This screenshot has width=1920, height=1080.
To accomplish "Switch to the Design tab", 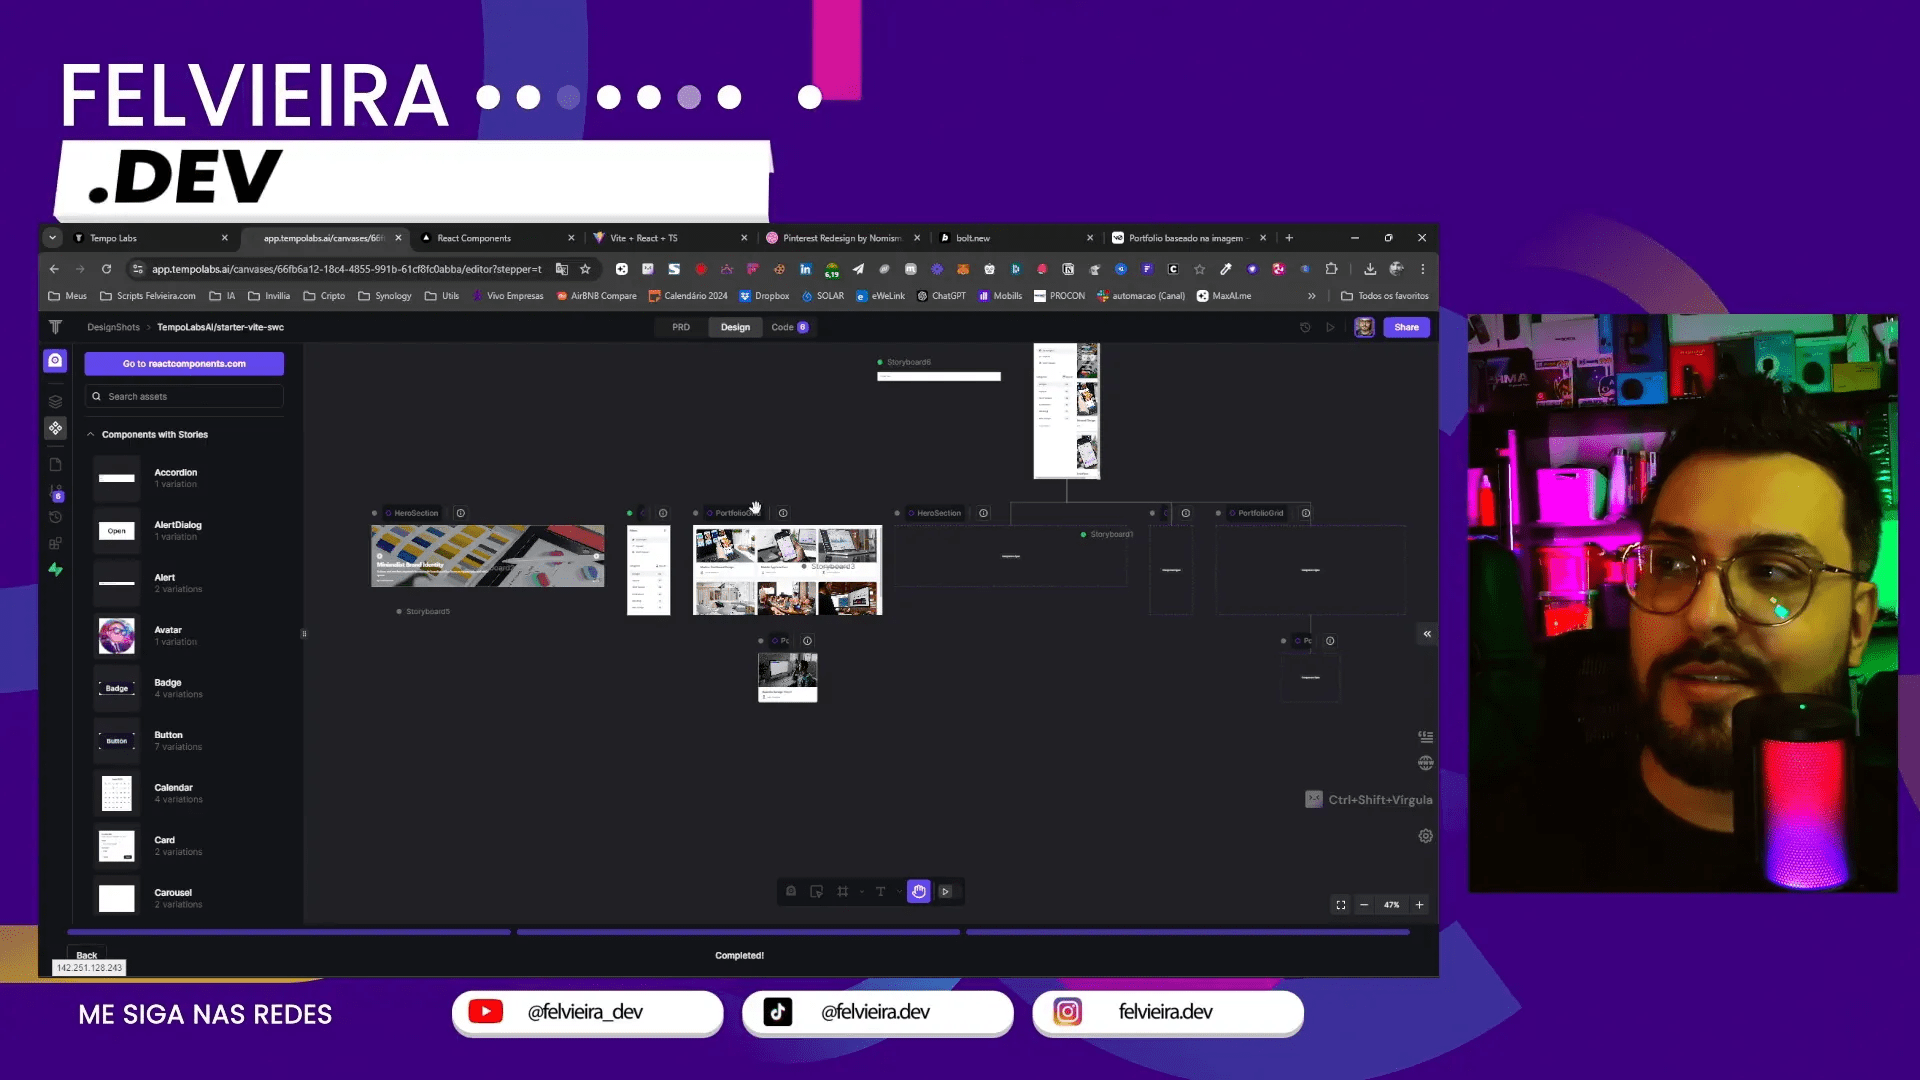I will coord(735,327).
